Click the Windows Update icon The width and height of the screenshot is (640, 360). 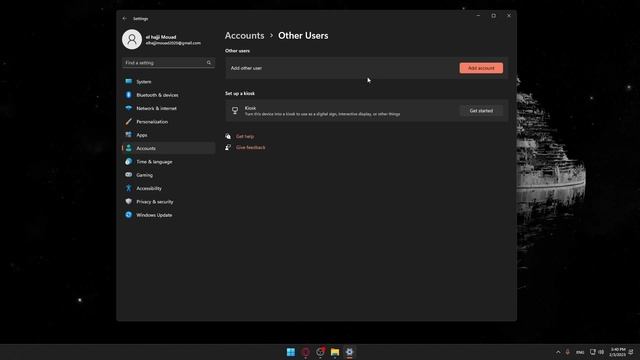click(x=129, y=215)
